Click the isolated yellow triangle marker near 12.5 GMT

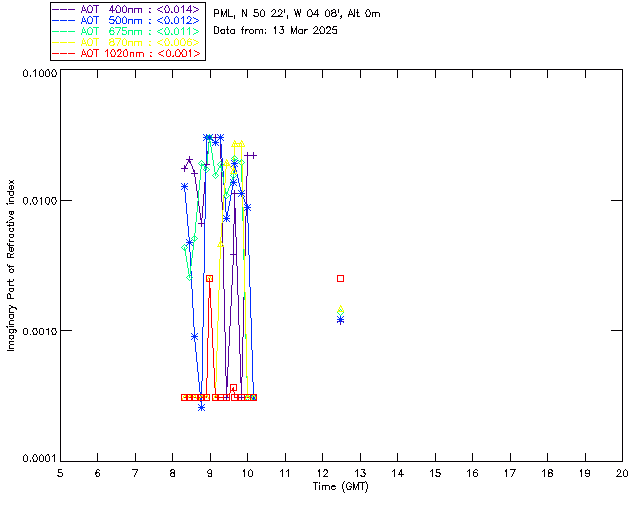pos(340,309)
